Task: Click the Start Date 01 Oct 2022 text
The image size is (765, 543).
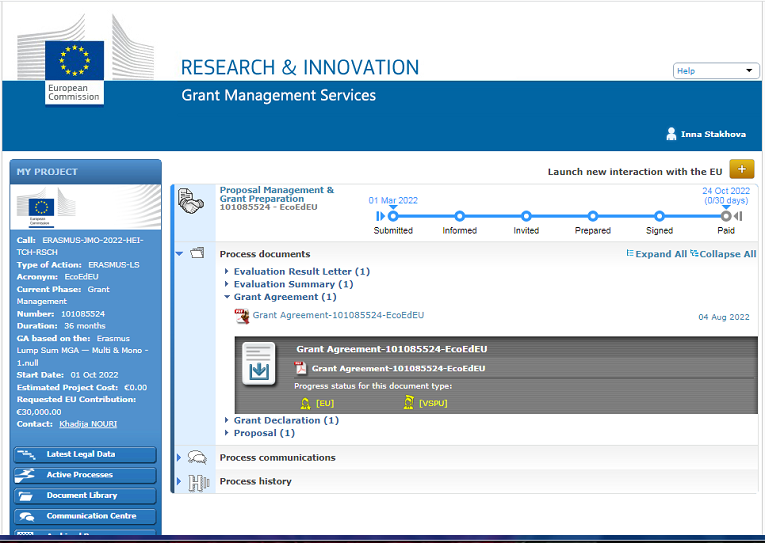Action: click(x=67, y=375)
